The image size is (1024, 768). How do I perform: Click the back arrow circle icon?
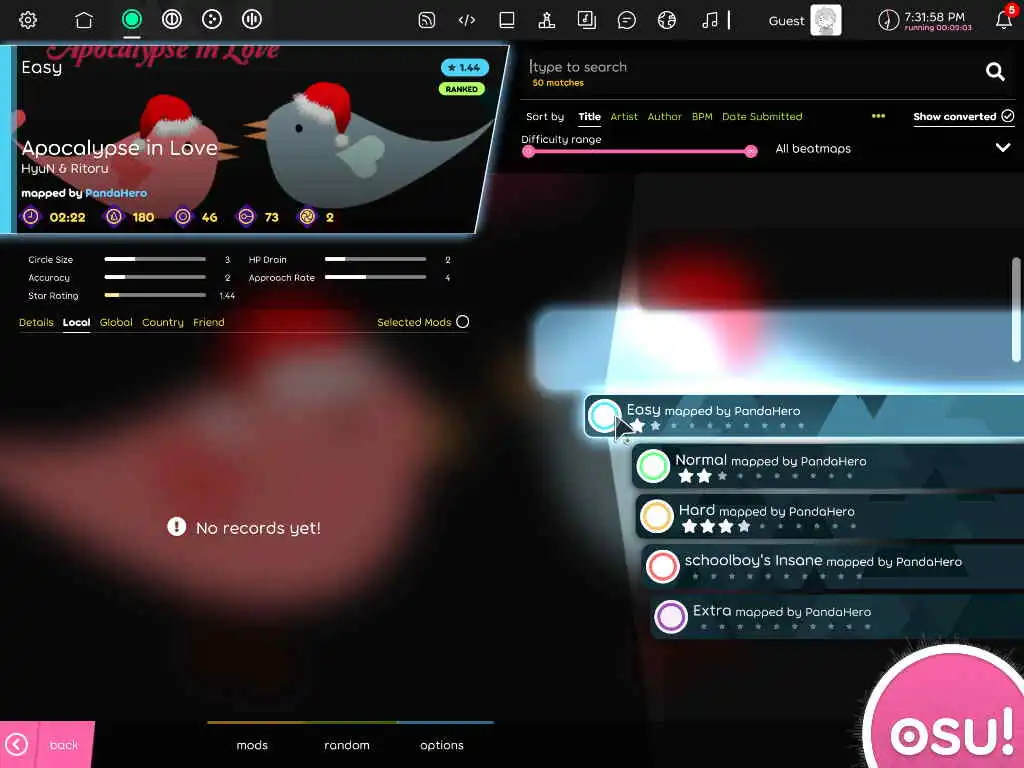[x=16, y=744]
